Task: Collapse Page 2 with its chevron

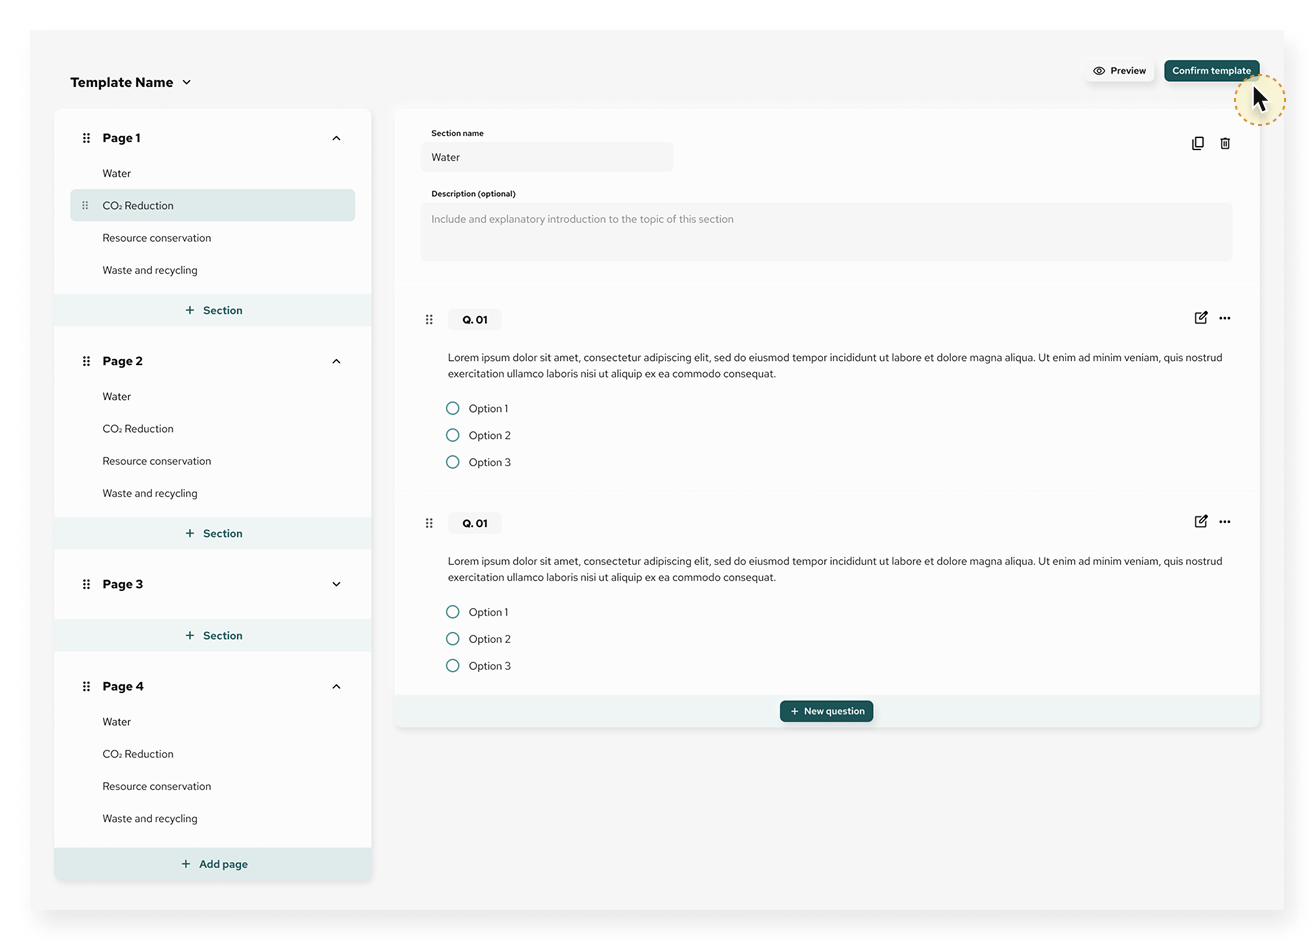Action: point(336,361)
